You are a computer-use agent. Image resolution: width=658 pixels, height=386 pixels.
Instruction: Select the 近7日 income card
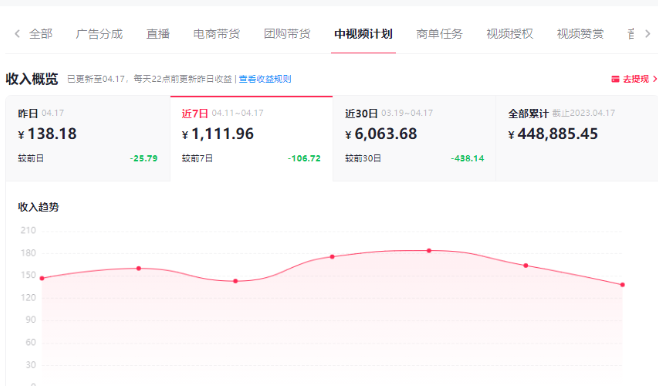[251, 138]
